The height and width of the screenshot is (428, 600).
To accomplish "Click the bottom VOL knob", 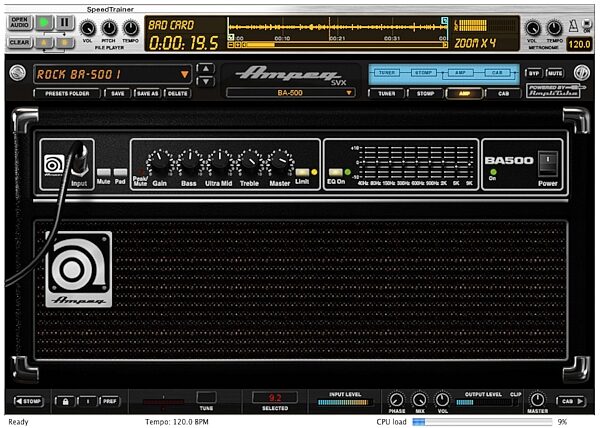I will tap(442, 400).
